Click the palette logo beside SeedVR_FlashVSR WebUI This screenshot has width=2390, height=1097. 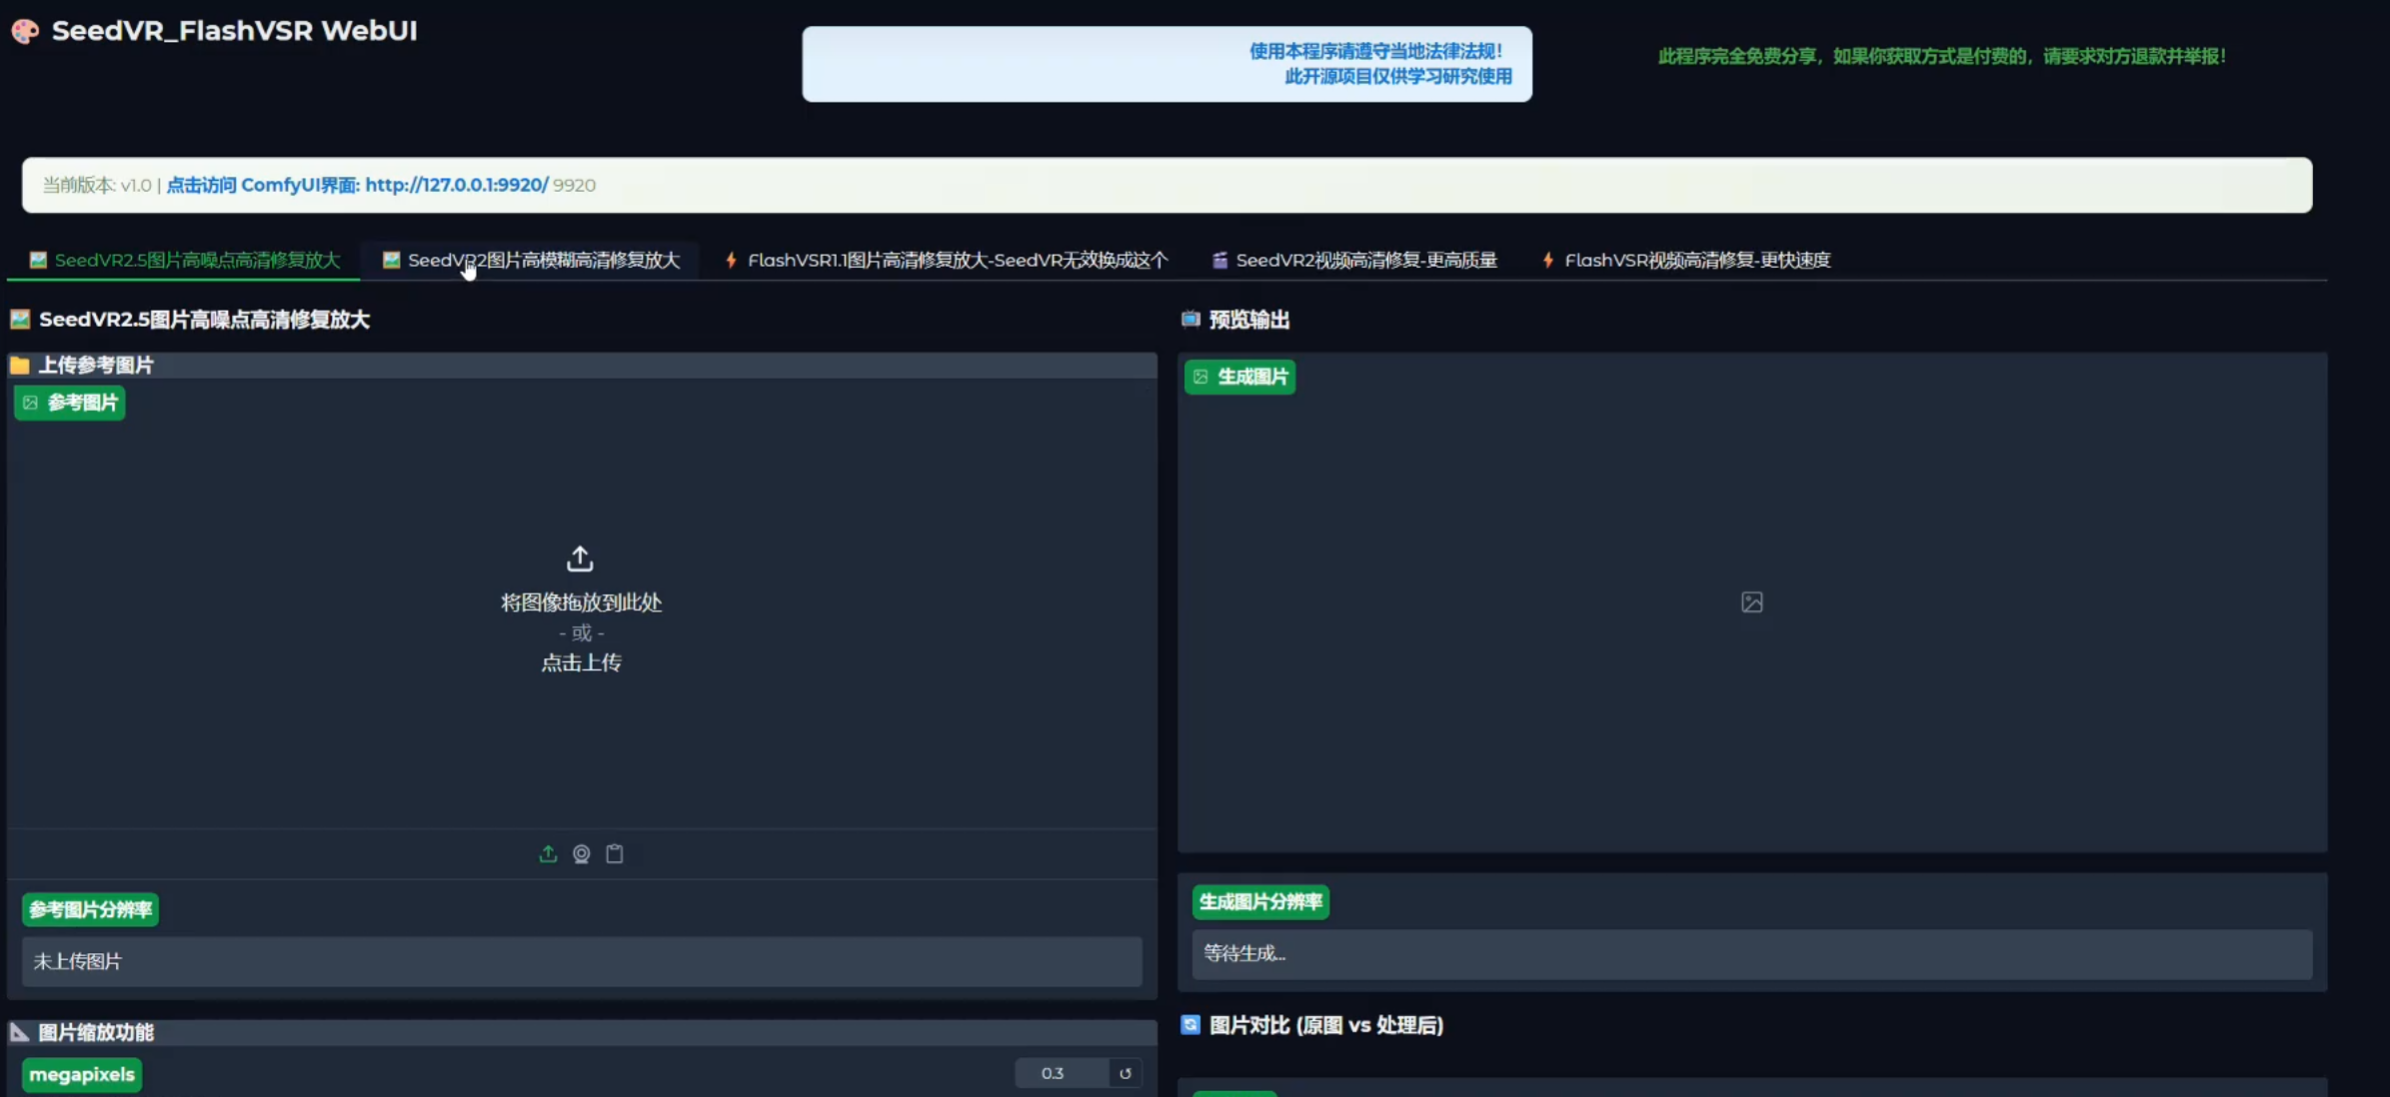(25, 31)
